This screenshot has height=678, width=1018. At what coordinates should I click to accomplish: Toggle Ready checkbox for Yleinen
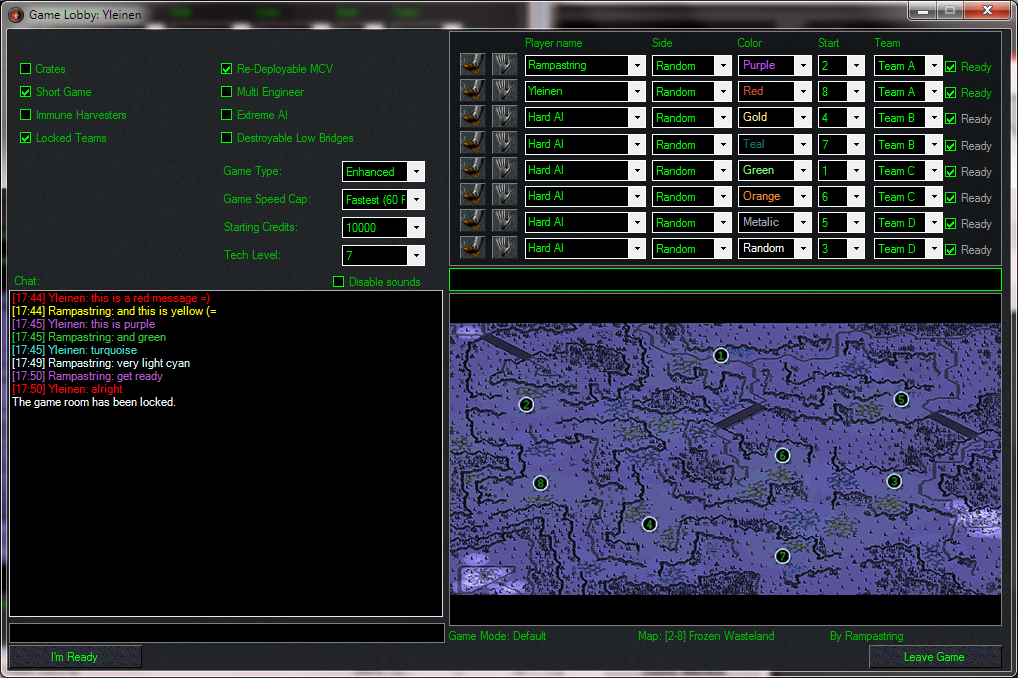[x=950, y=93]
